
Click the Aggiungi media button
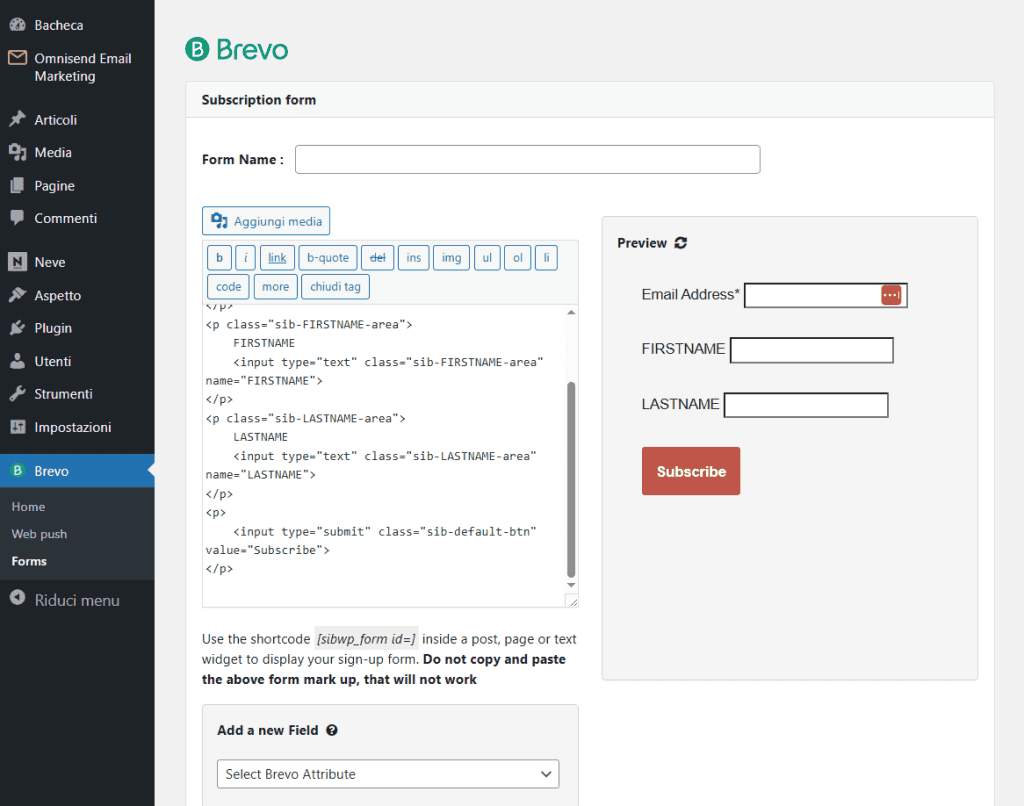click(x=266, y=221)
